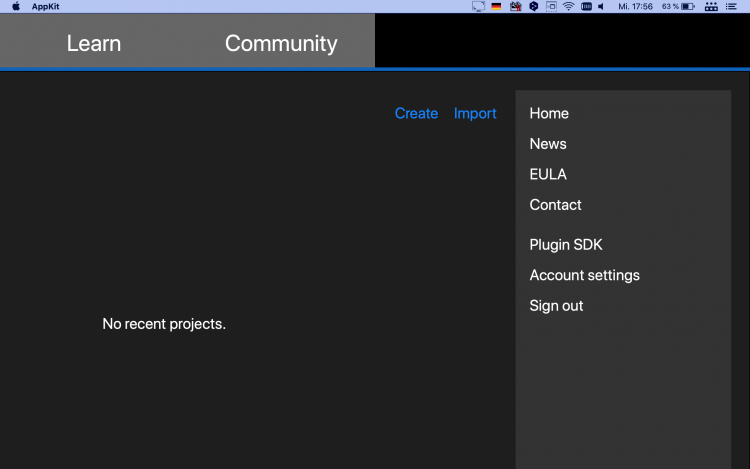The width and height of the screenshot is (750, 469).
Task: Click Sign out in the menu
Action: [x=556, y=306]
